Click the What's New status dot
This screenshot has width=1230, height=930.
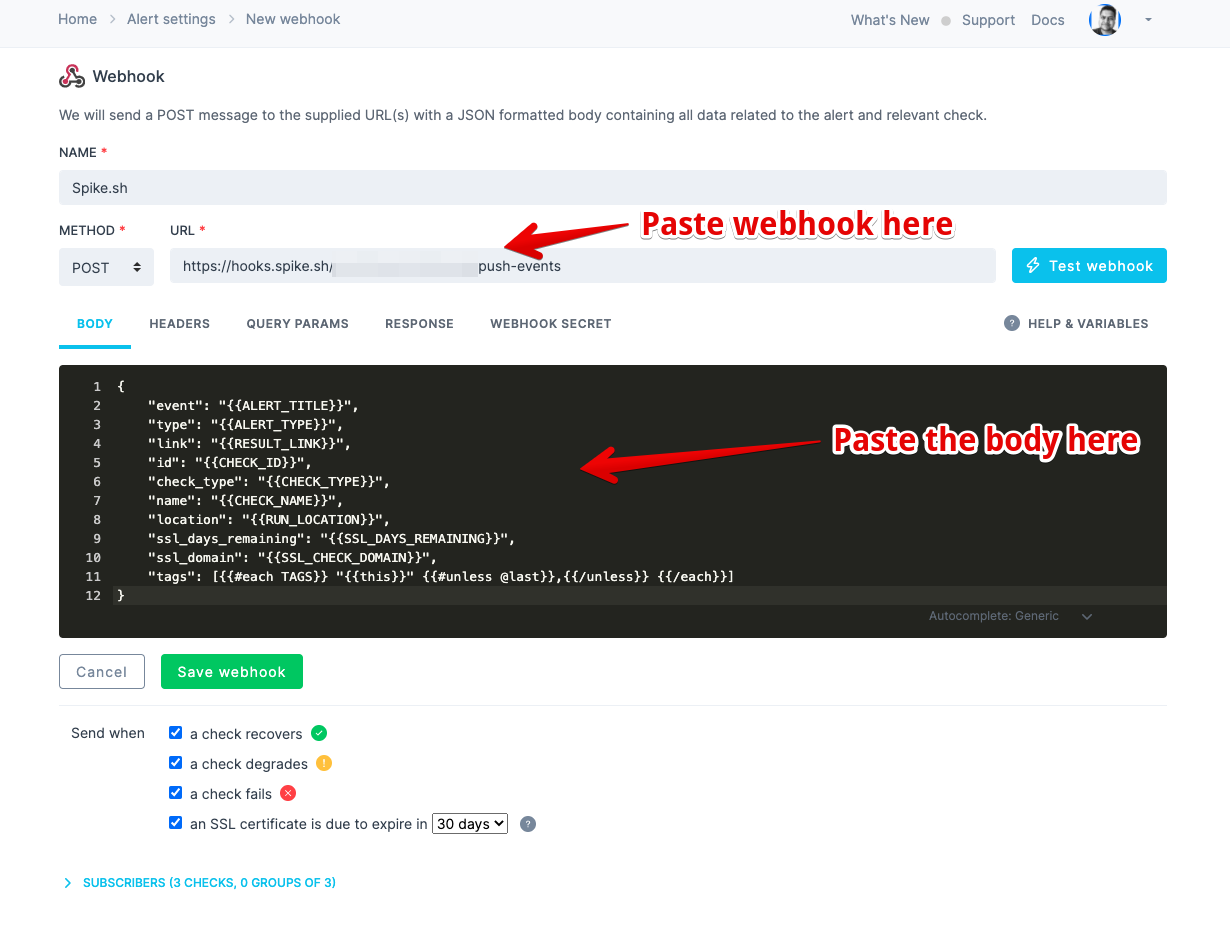[x=946, y=20]
